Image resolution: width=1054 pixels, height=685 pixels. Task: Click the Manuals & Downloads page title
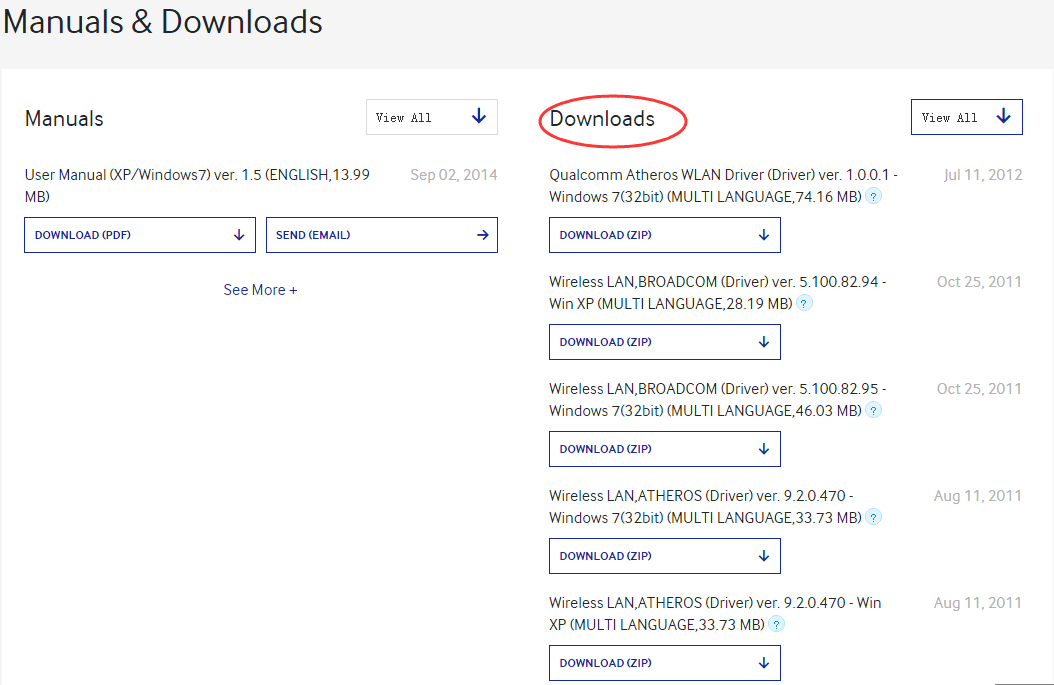[163, 22]
